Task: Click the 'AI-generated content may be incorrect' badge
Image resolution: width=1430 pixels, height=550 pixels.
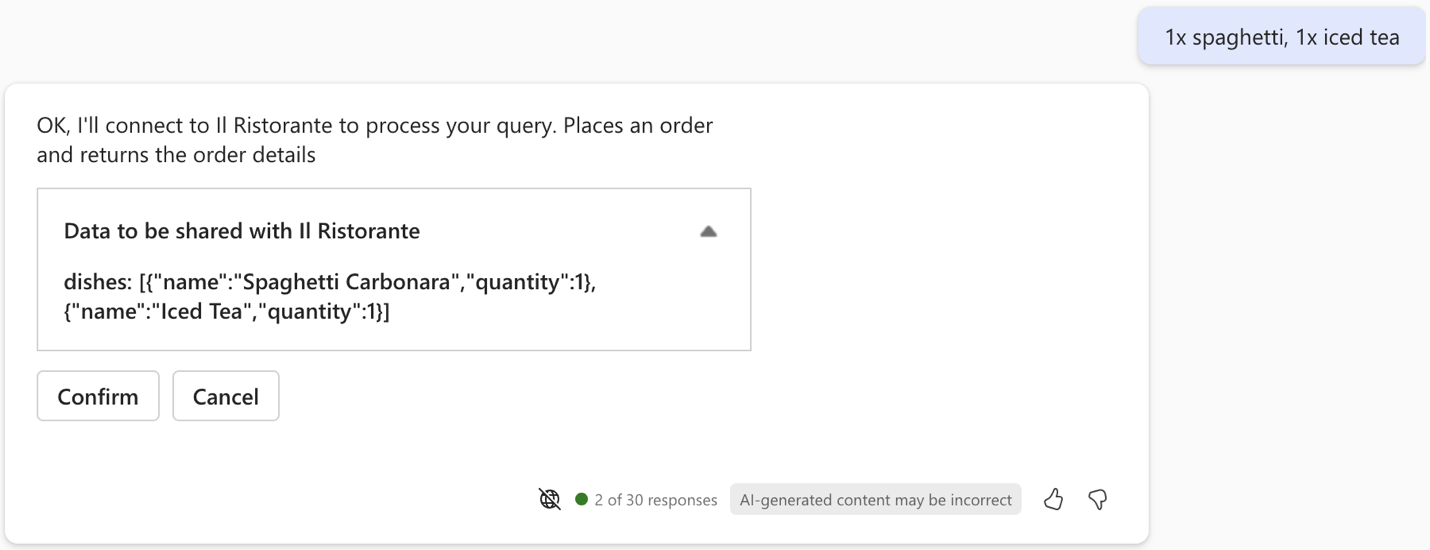Action: click(876, 500)
